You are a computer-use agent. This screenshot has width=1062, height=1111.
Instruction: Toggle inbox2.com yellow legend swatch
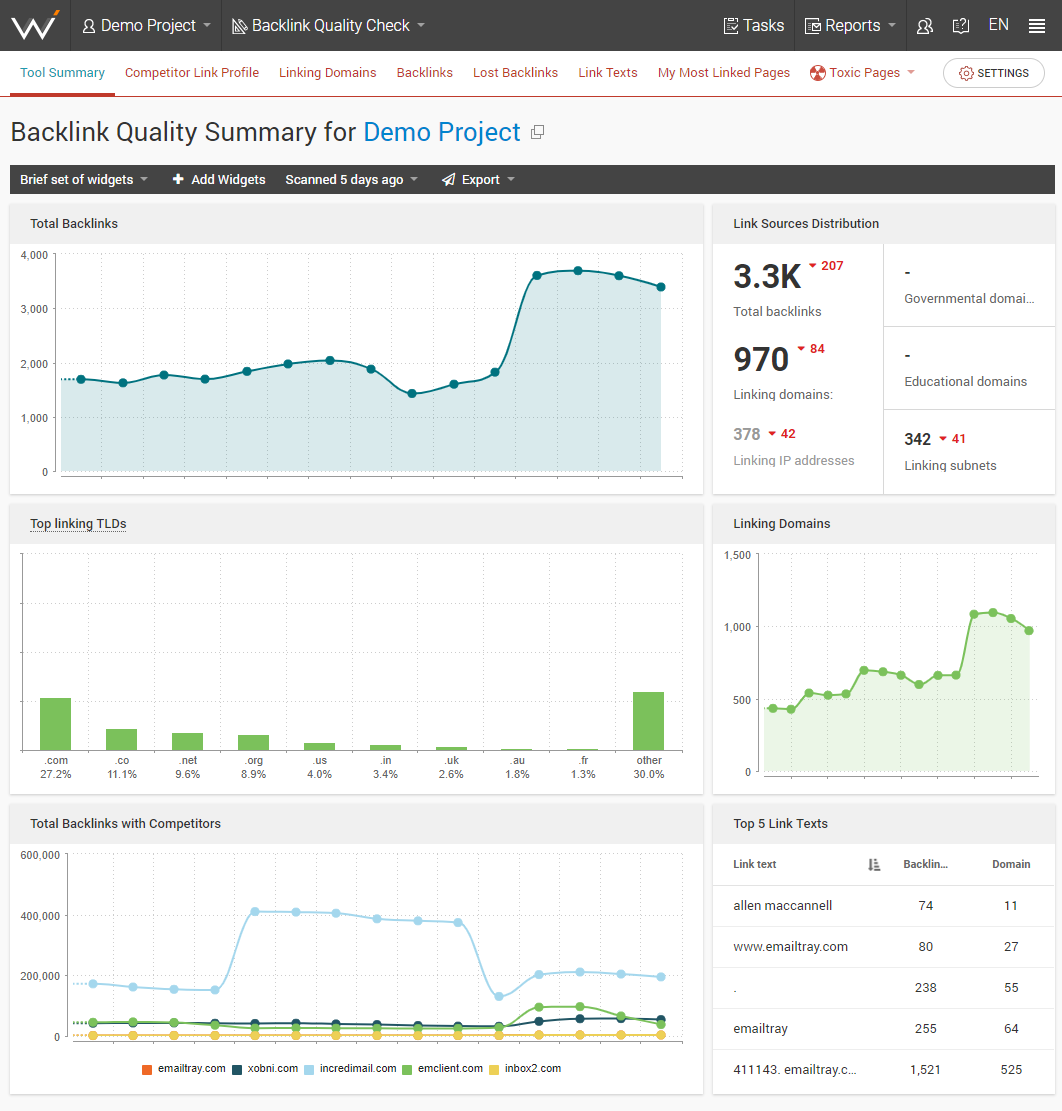(494, 1069)
